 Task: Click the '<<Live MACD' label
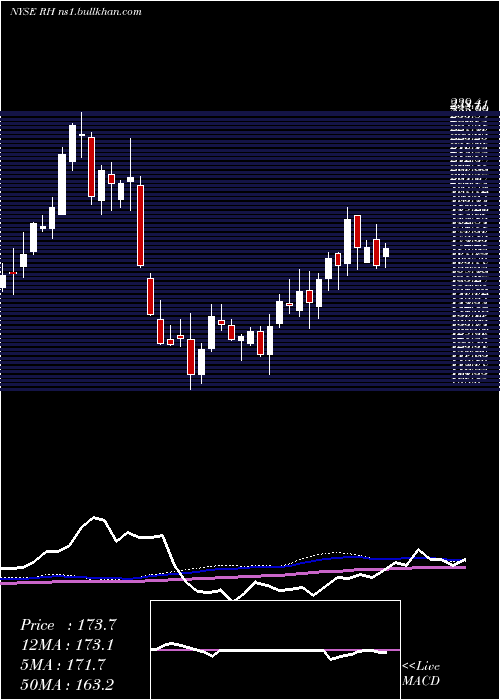coord(421,673)
